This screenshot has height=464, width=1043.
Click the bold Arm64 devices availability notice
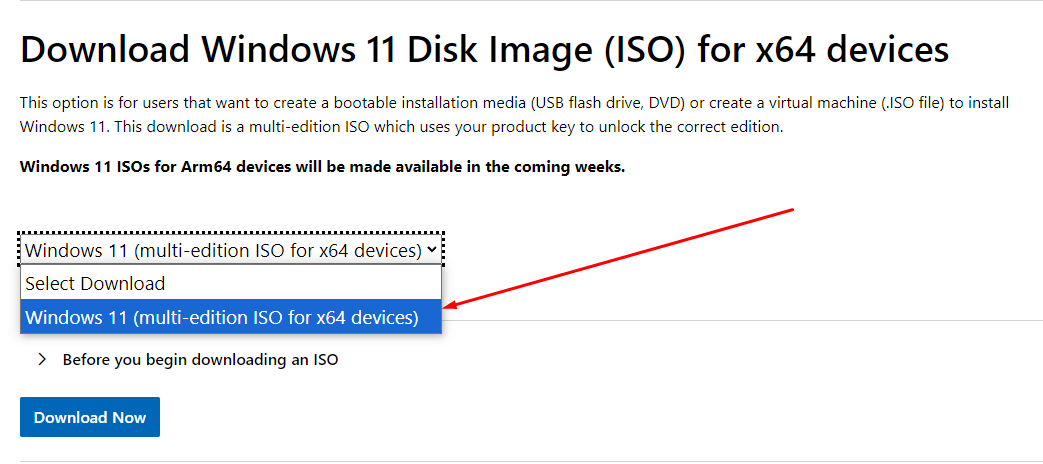323,166
